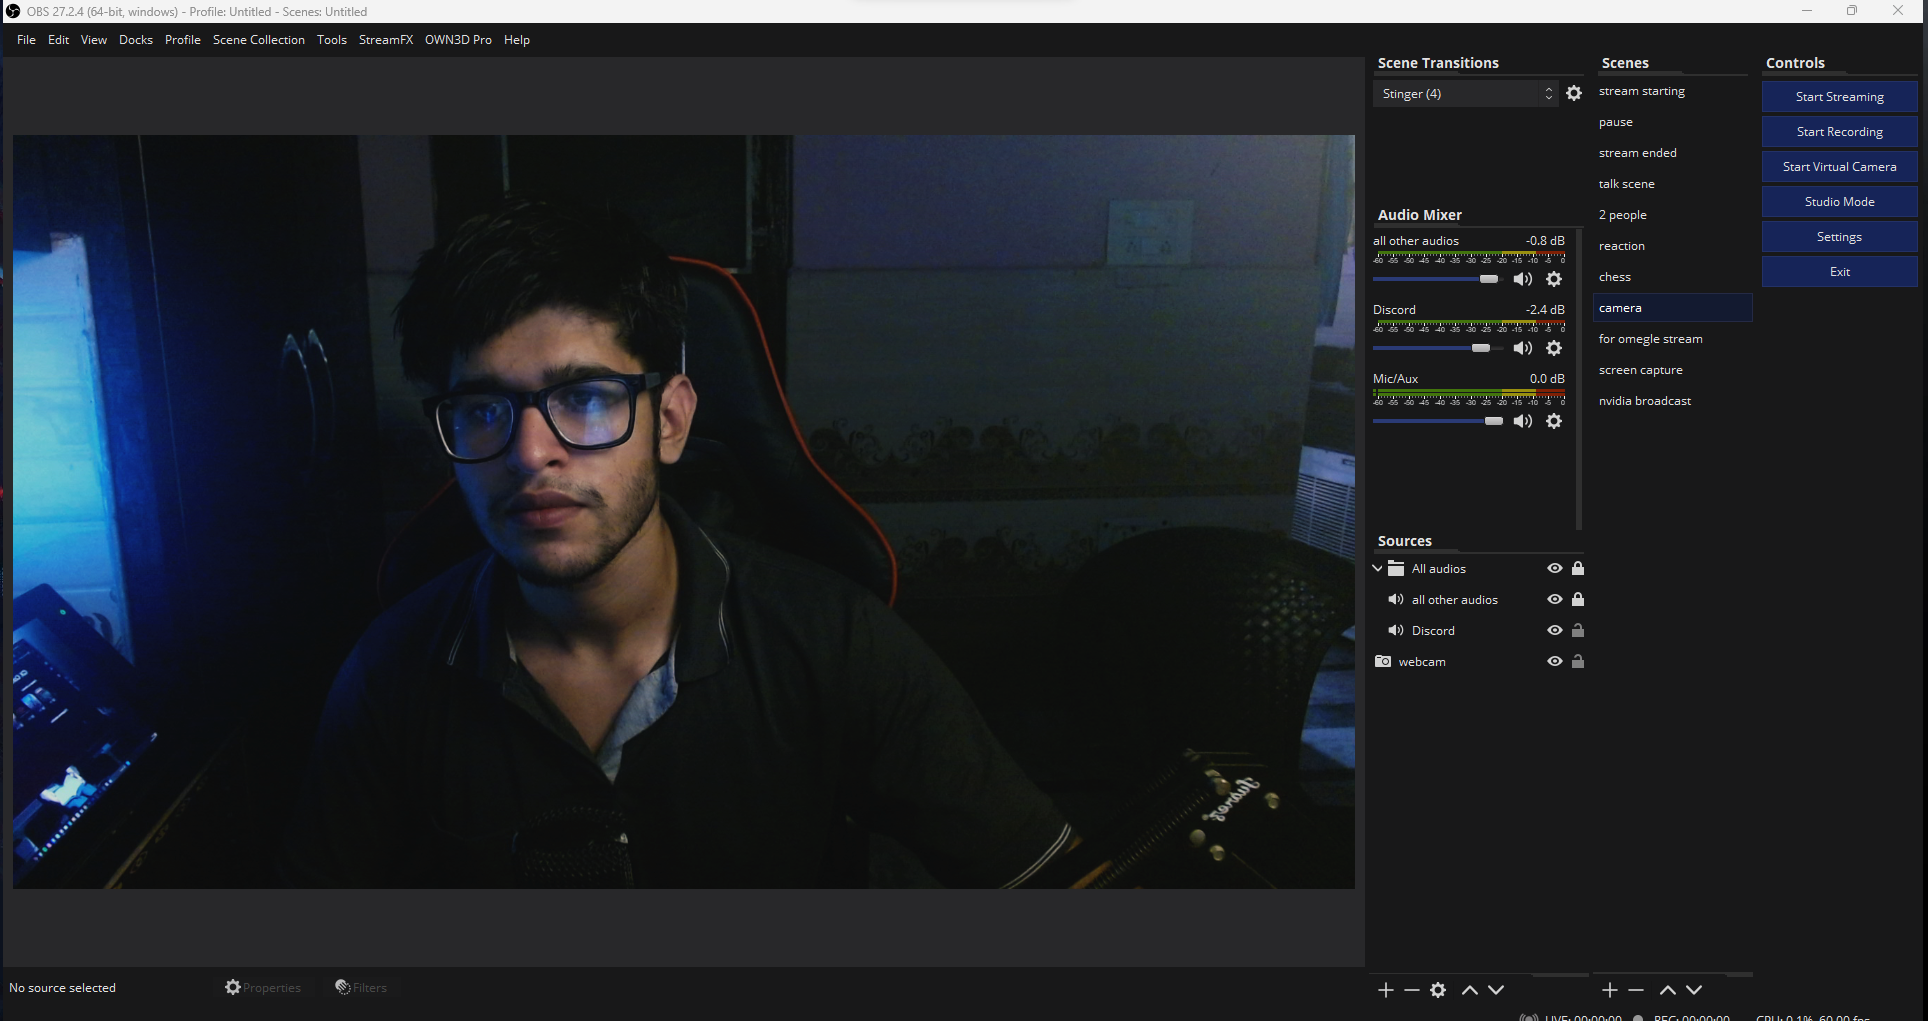Open the Scene Collection menu
1928x1021 pixels.
(259, 40)
